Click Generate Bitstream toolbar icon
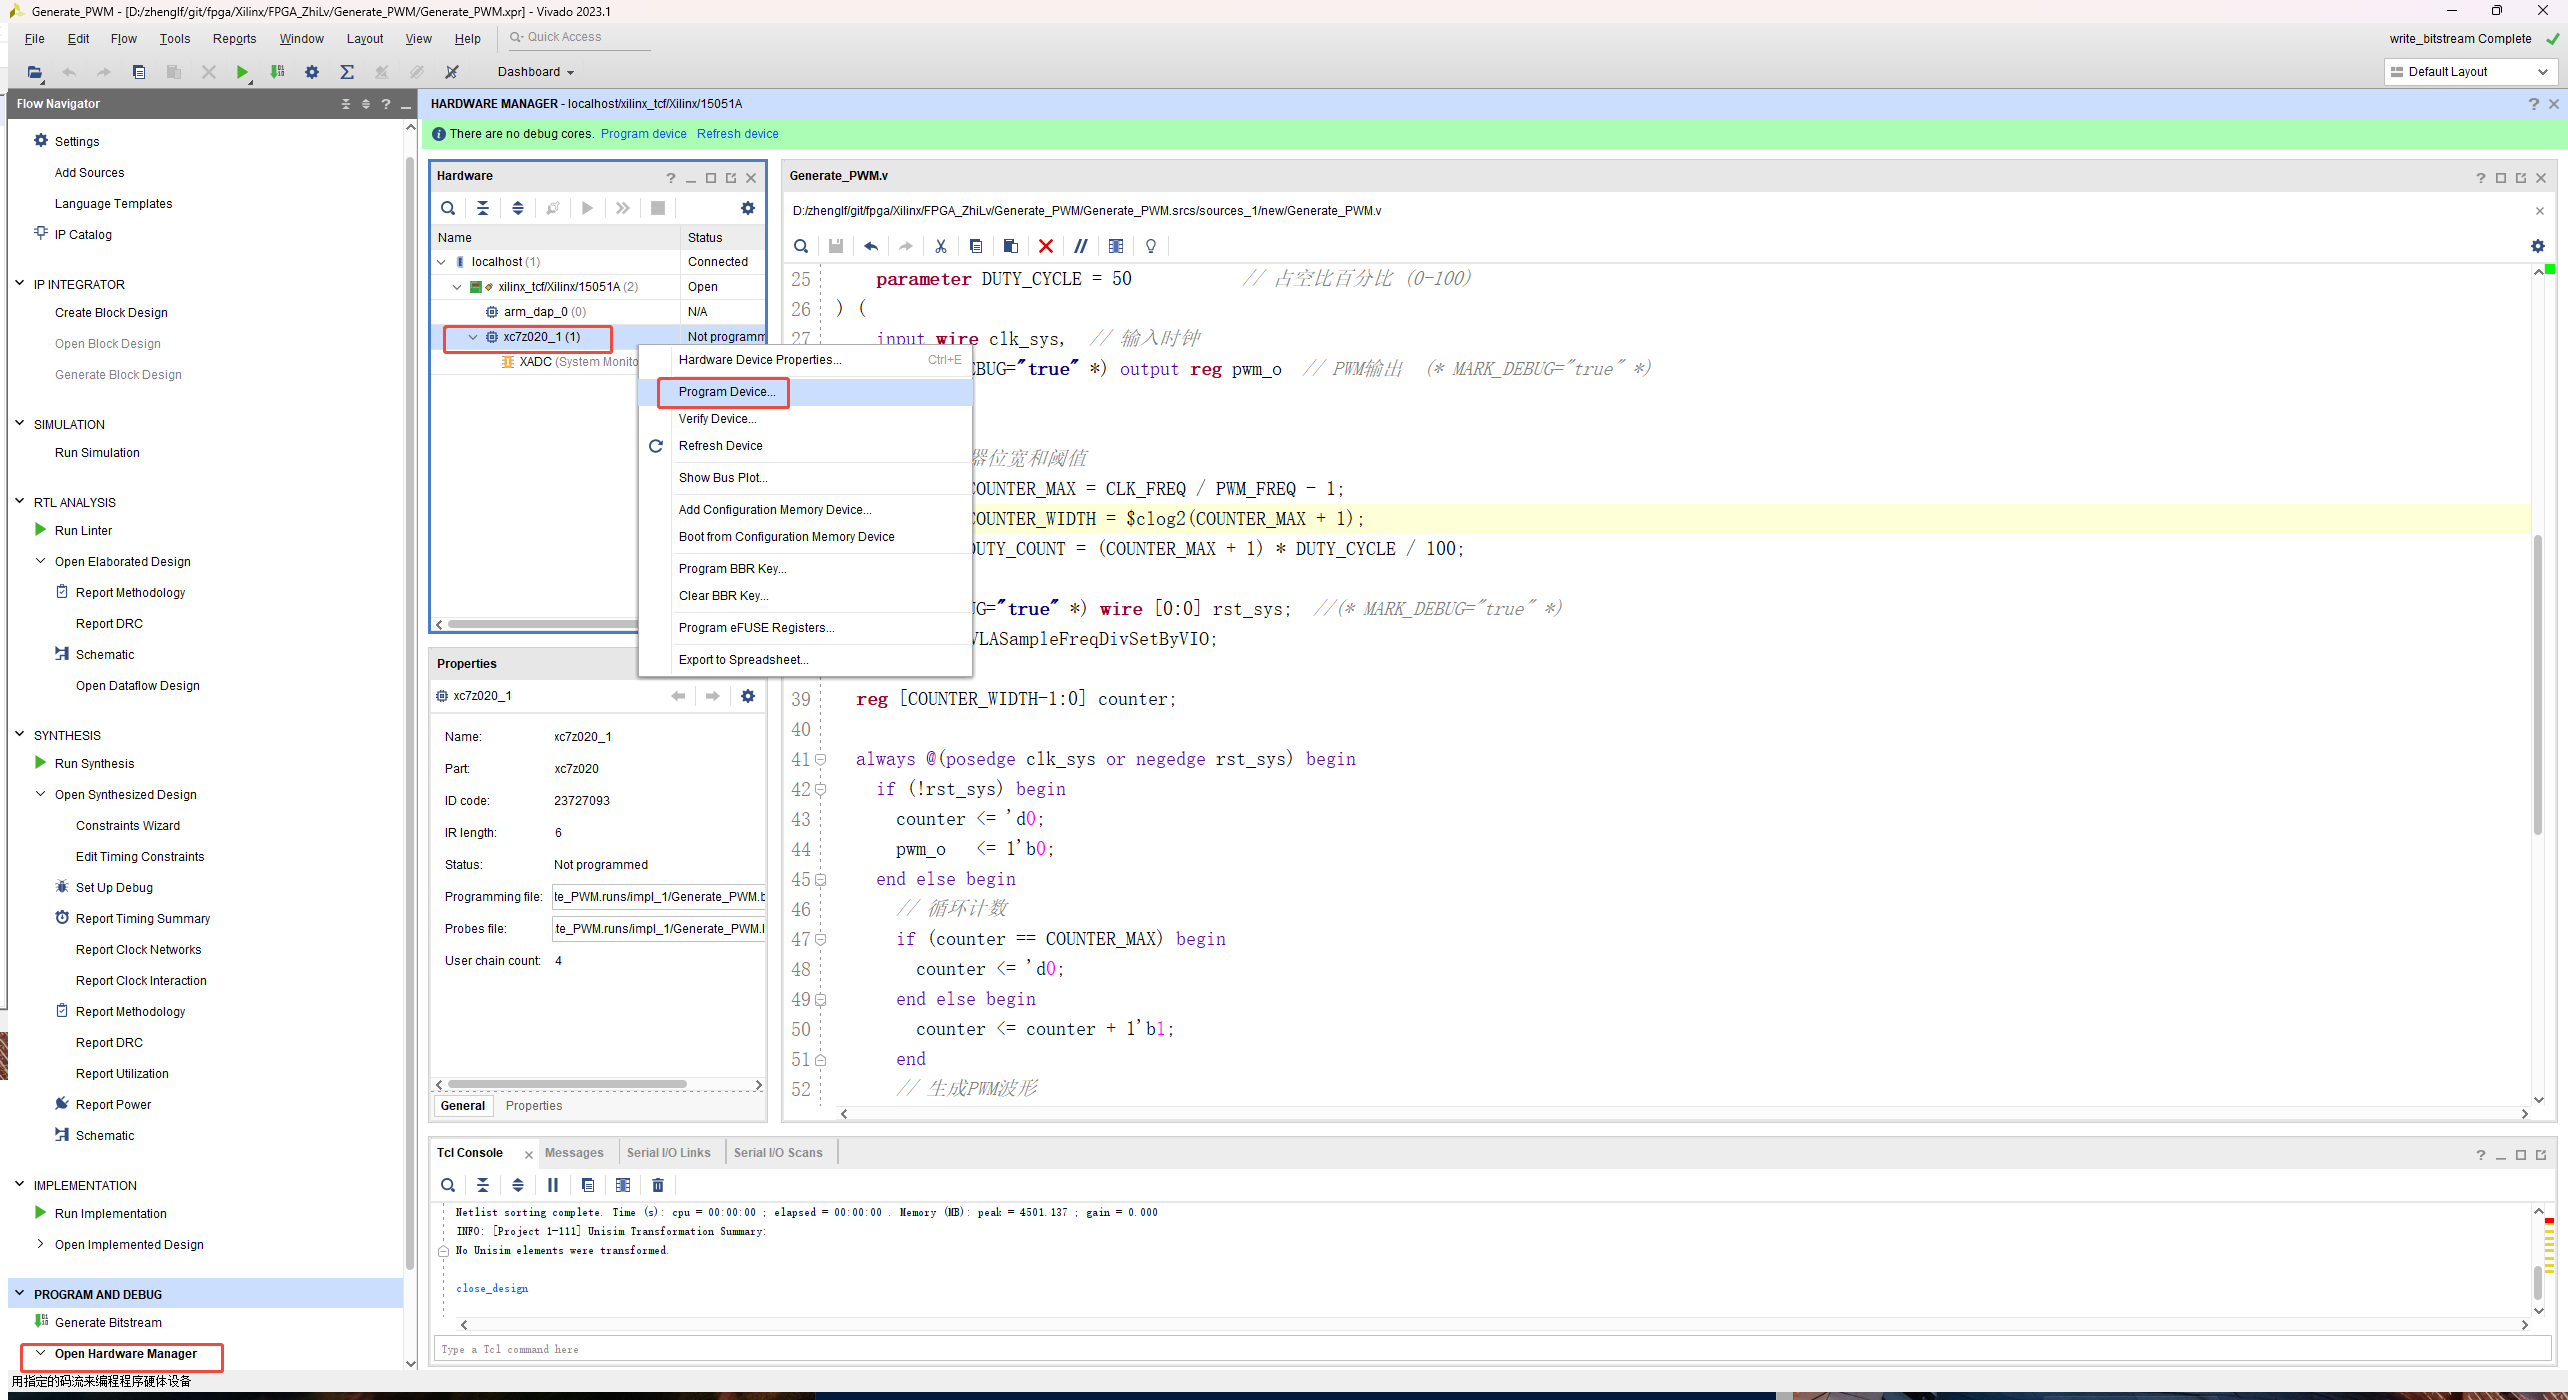Screen dimensions: 2568x1400 pos(277,72)
